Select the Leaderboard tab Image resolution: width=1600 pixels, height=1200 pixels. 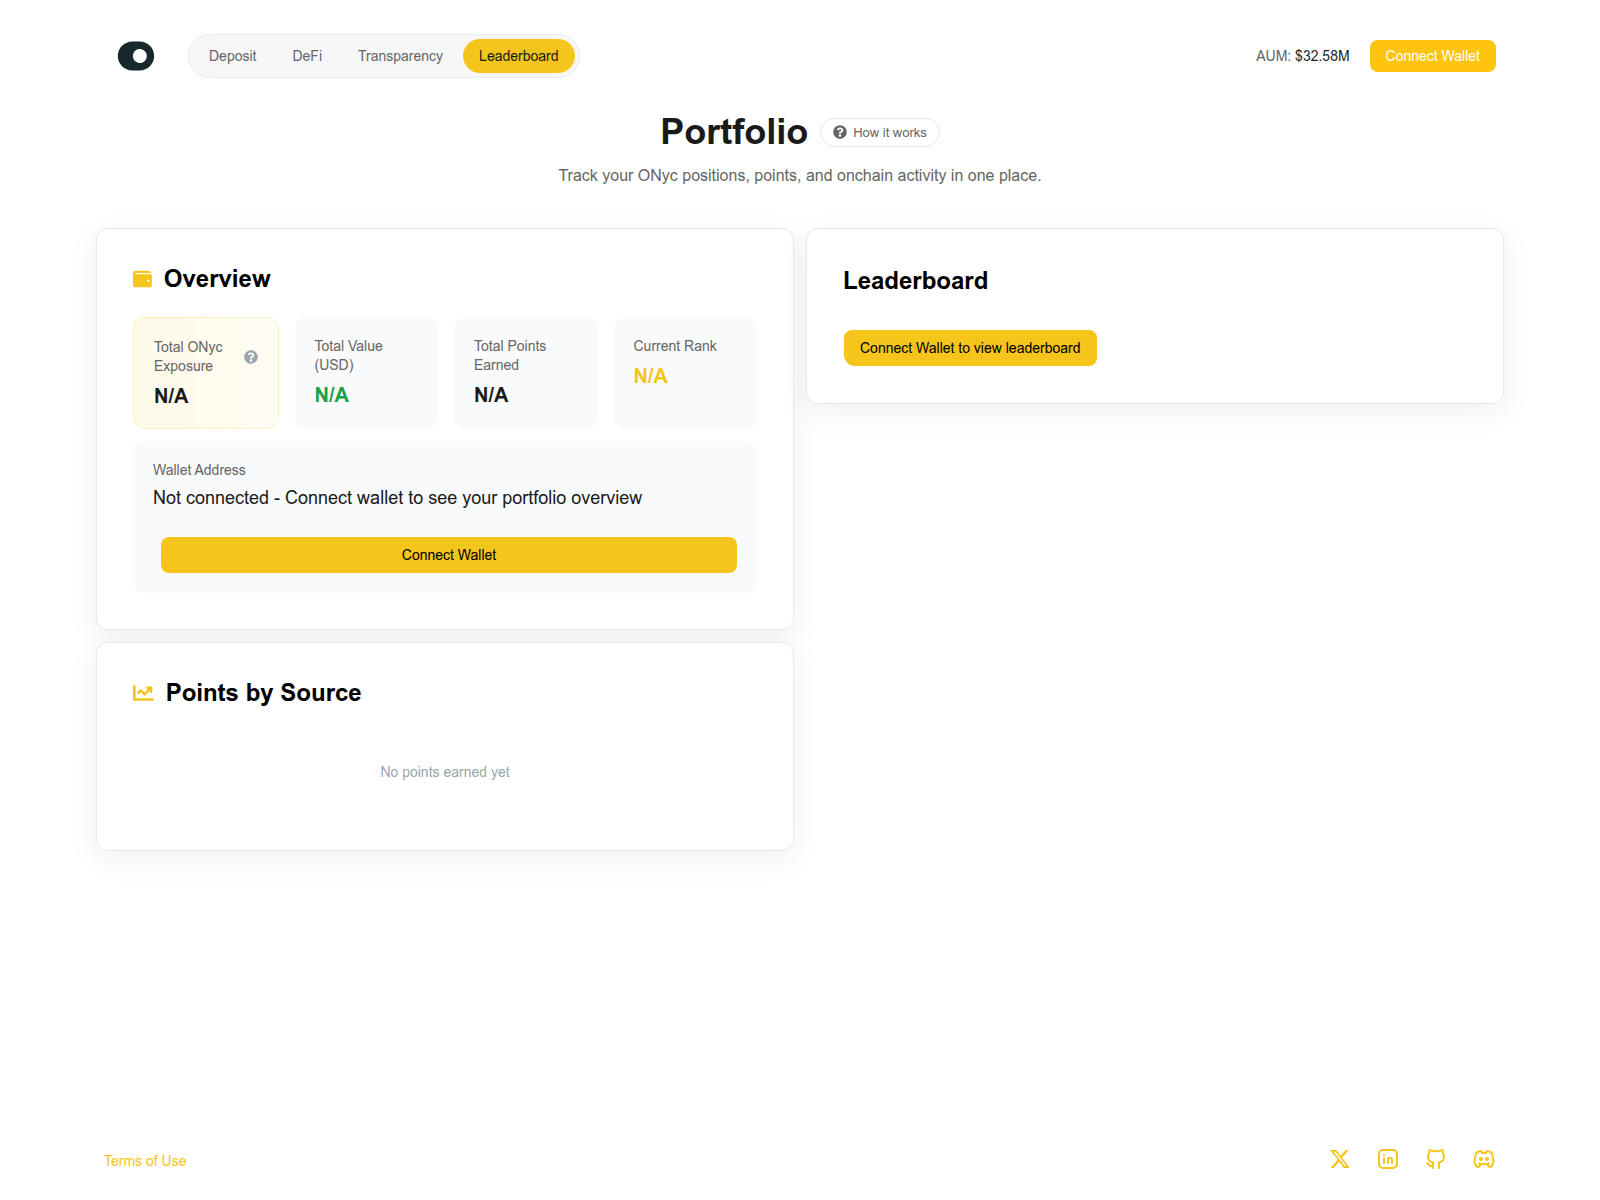(x=518, y=56)
